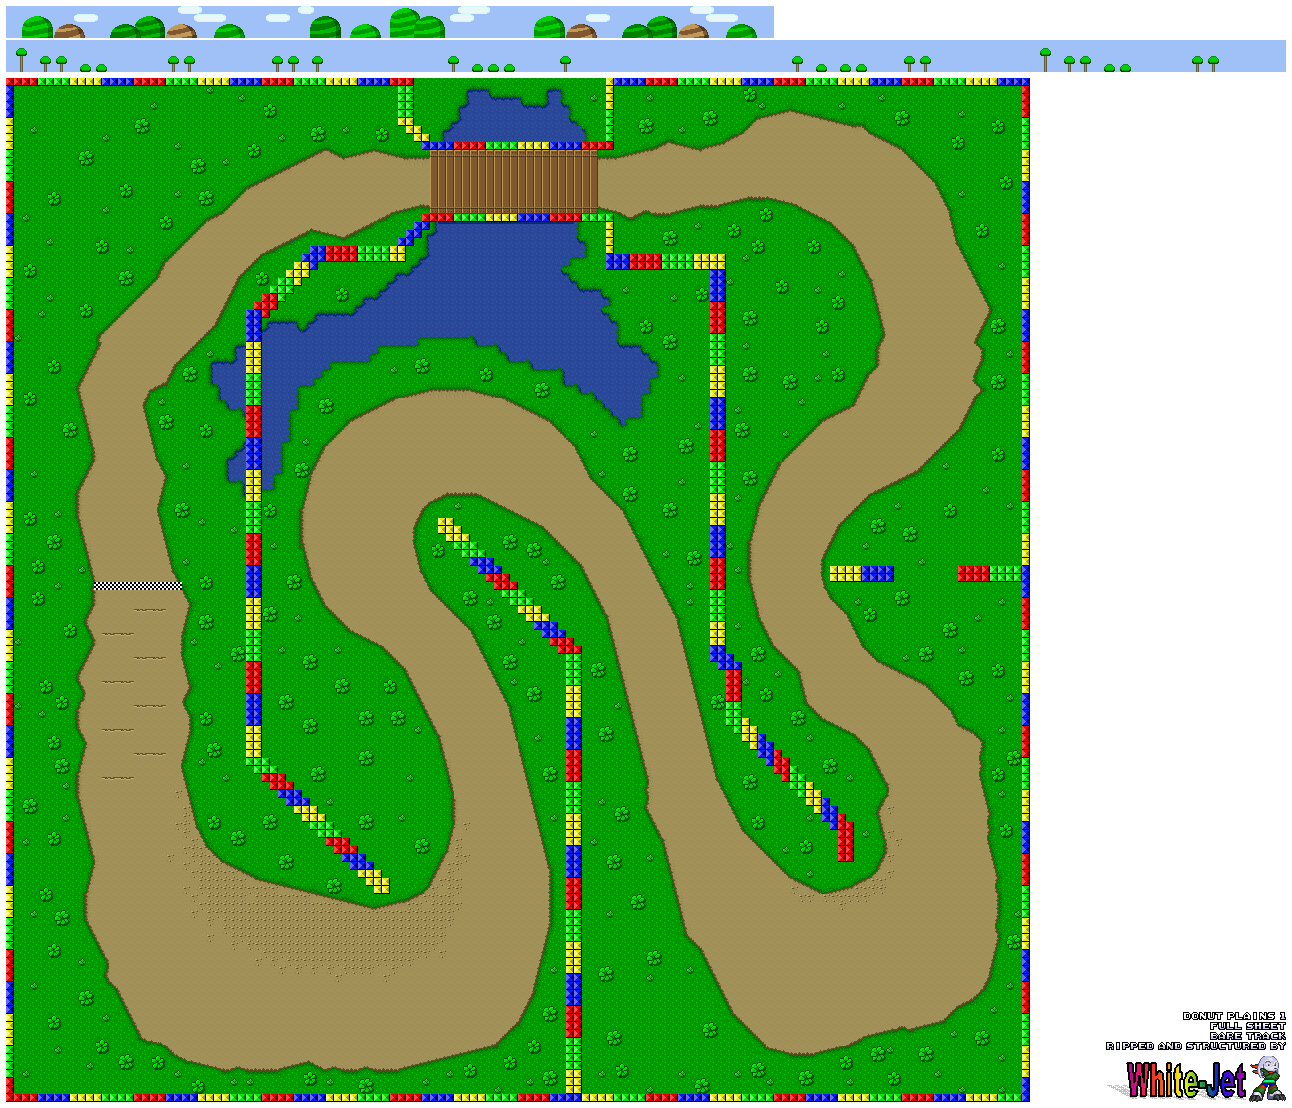
Task: Click the character sprite beside the White-Jet logo
Action: tap(1267, 1078)
